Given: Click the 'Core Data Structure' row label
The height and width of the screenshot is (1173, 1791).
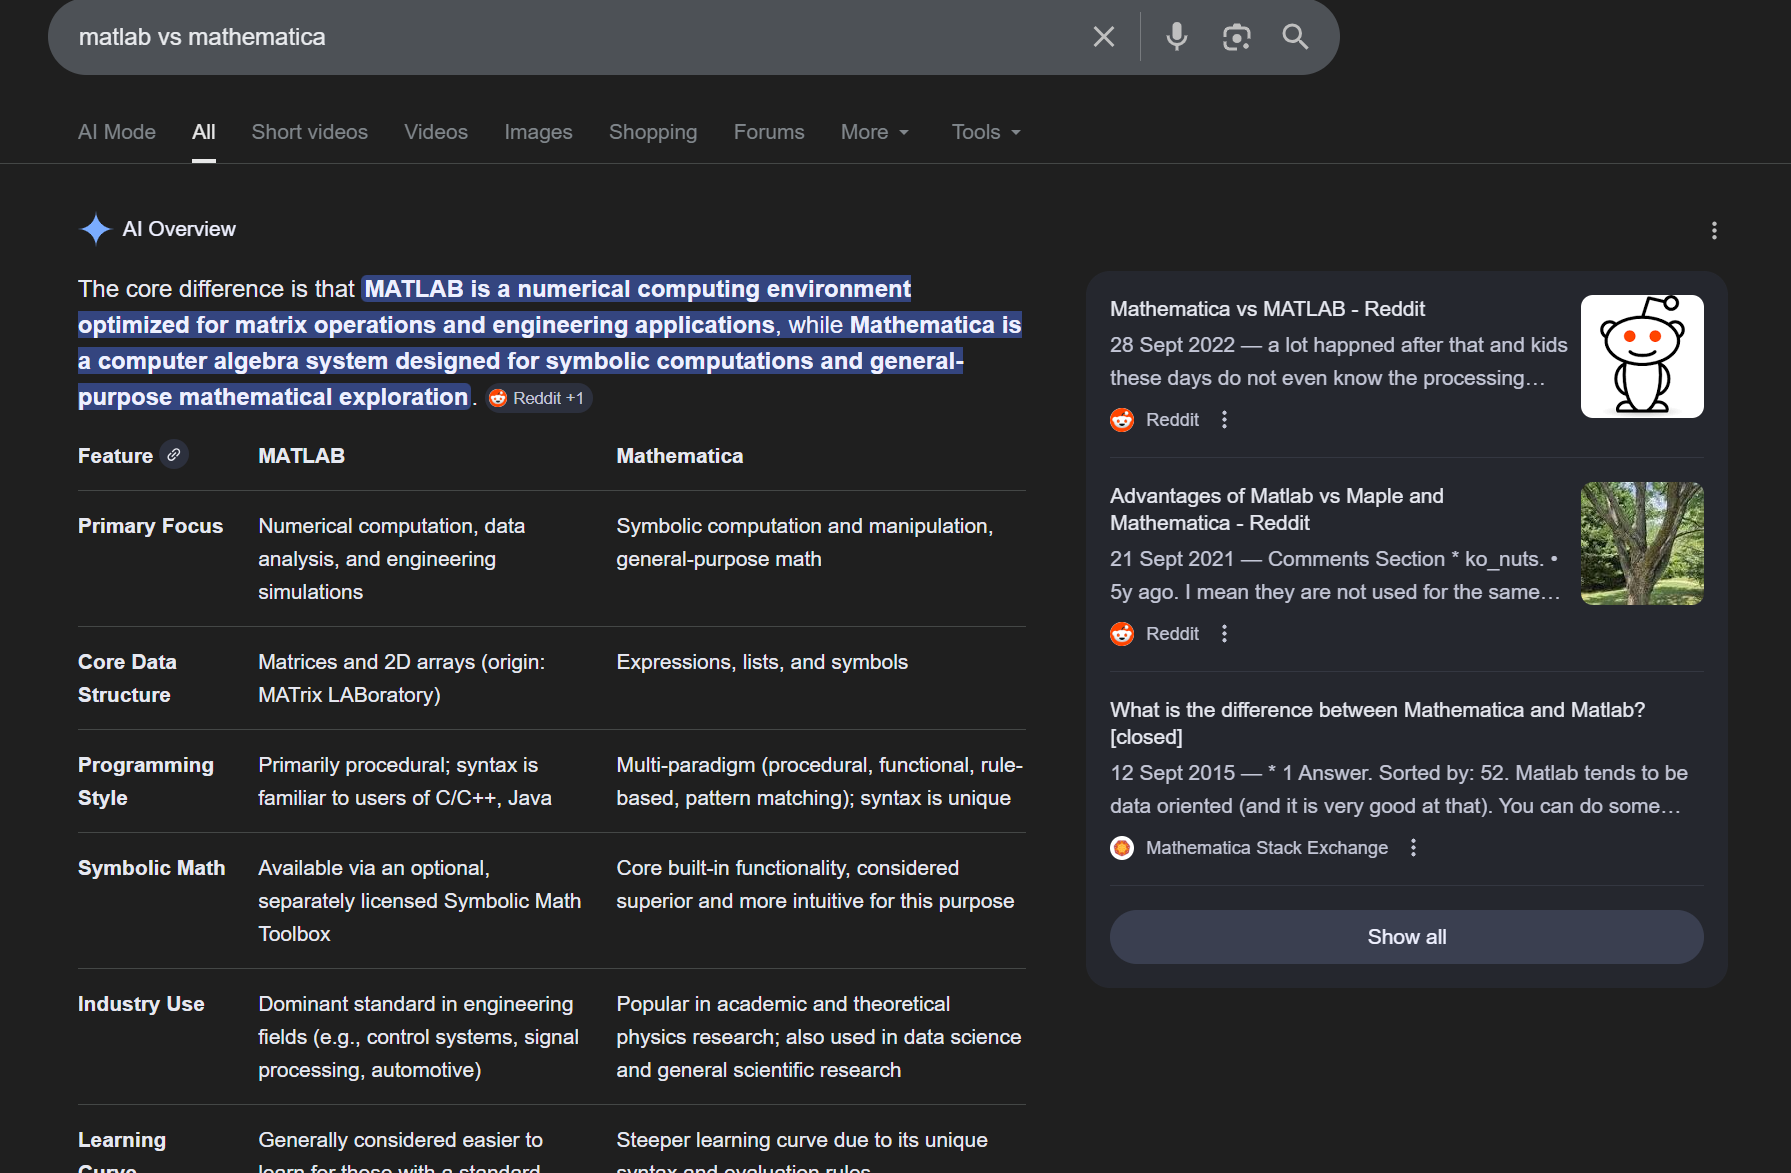Looking at the screenshot, I should (127, 678).
